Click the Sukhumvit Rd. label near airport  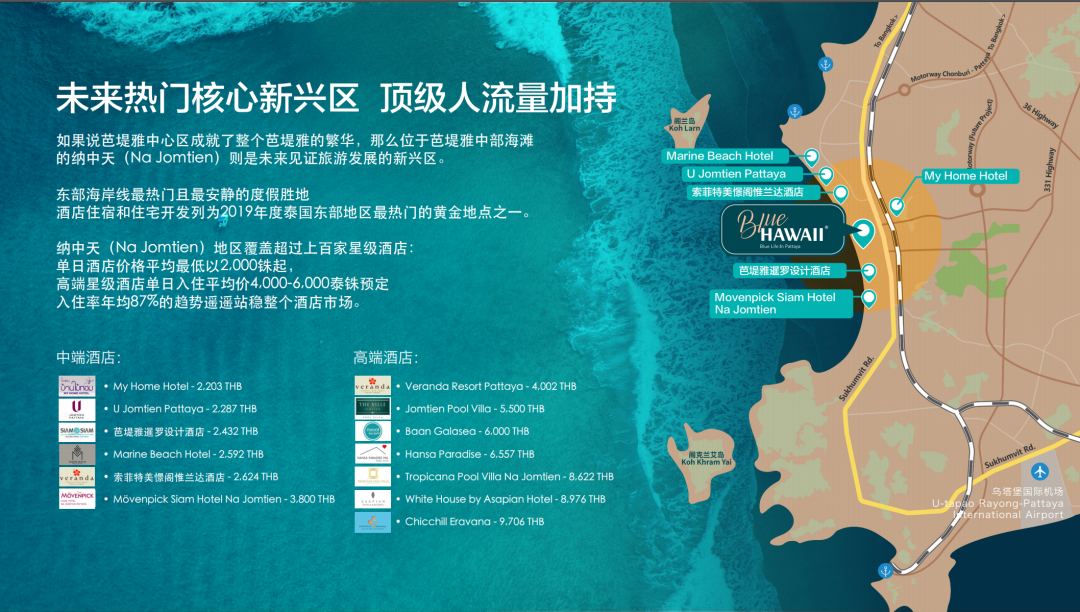click(x=1009, y=456)
